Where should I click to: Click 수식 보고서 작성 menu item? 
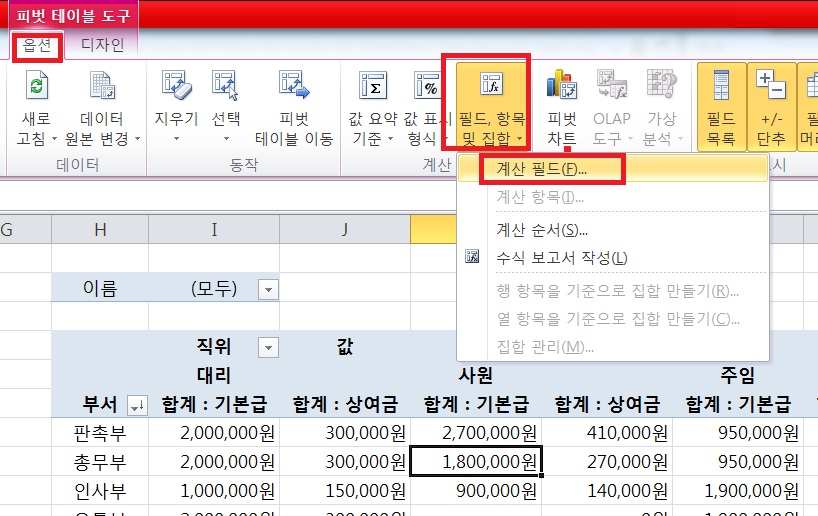[562, 259]
